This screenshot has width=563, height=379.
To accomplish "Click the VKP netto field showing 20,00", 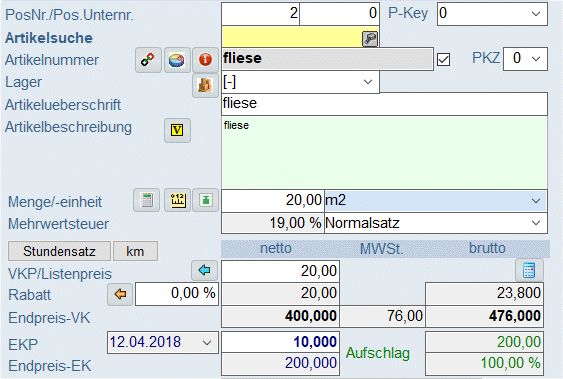I will [x=280, y=271].
